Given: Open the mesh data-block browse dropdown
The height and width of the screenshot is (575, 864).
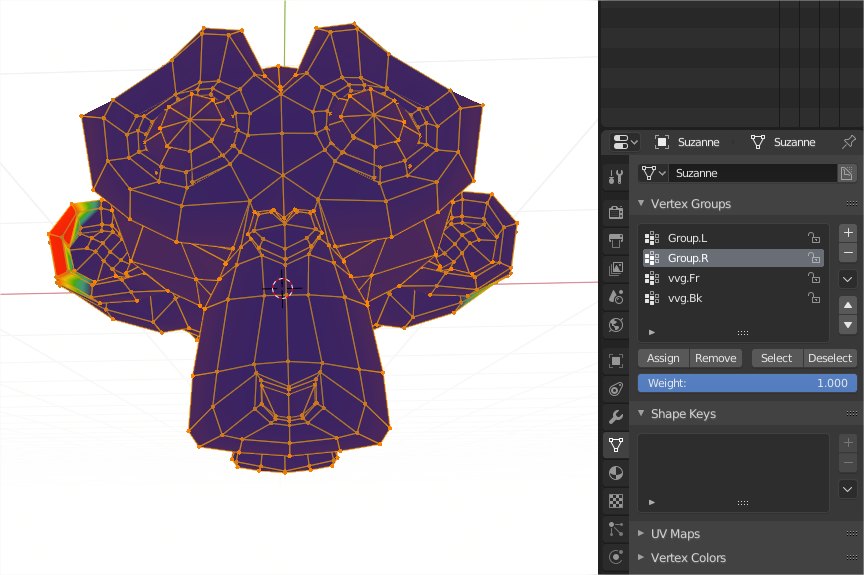Looking at the screenshot, I should [653, 173].
